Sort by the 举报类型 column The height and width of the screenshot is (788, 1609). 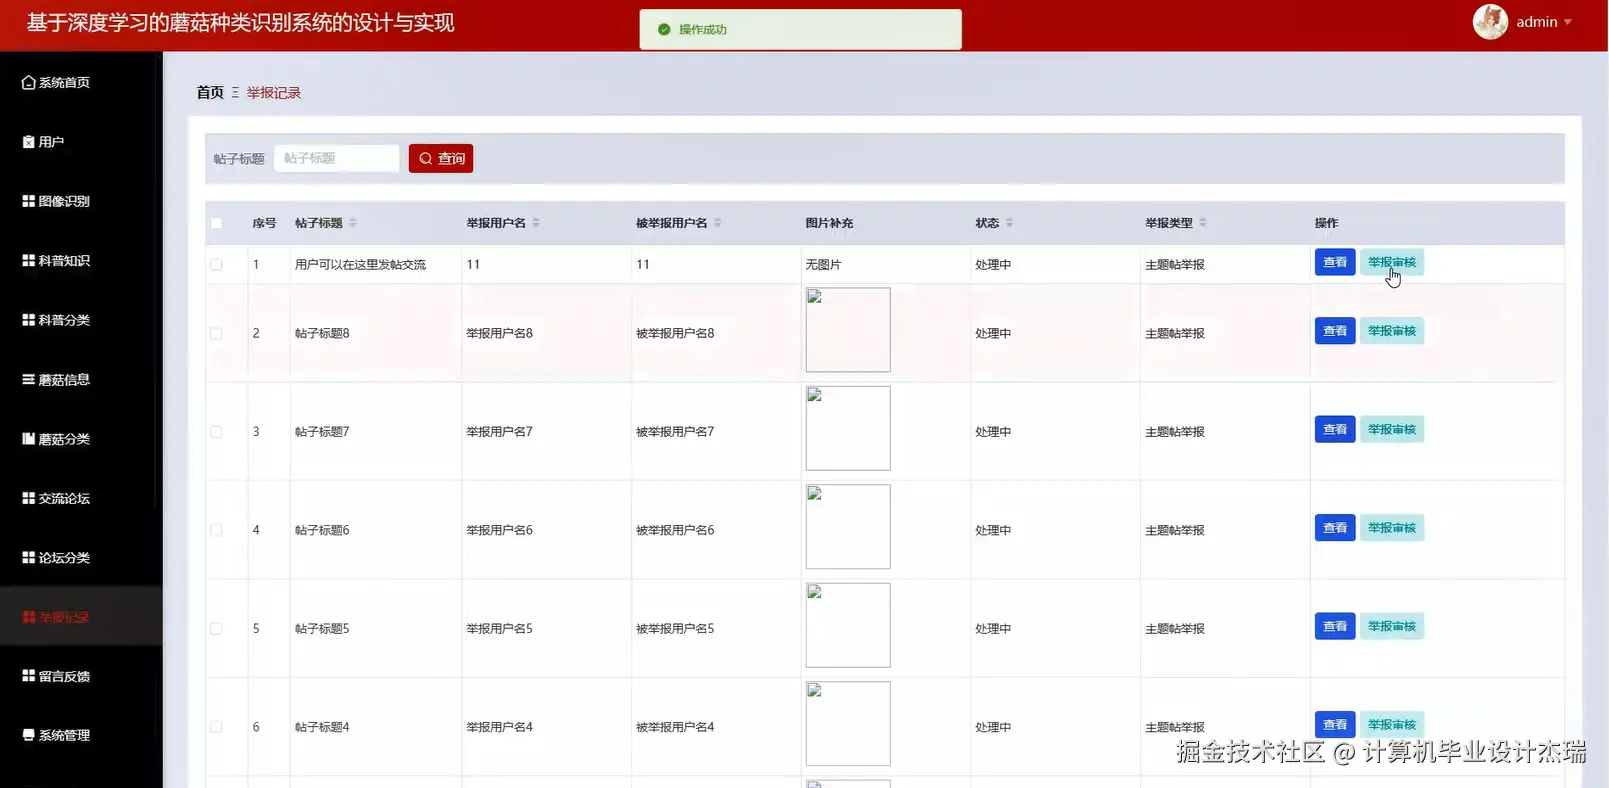(x=1203, y=223)
